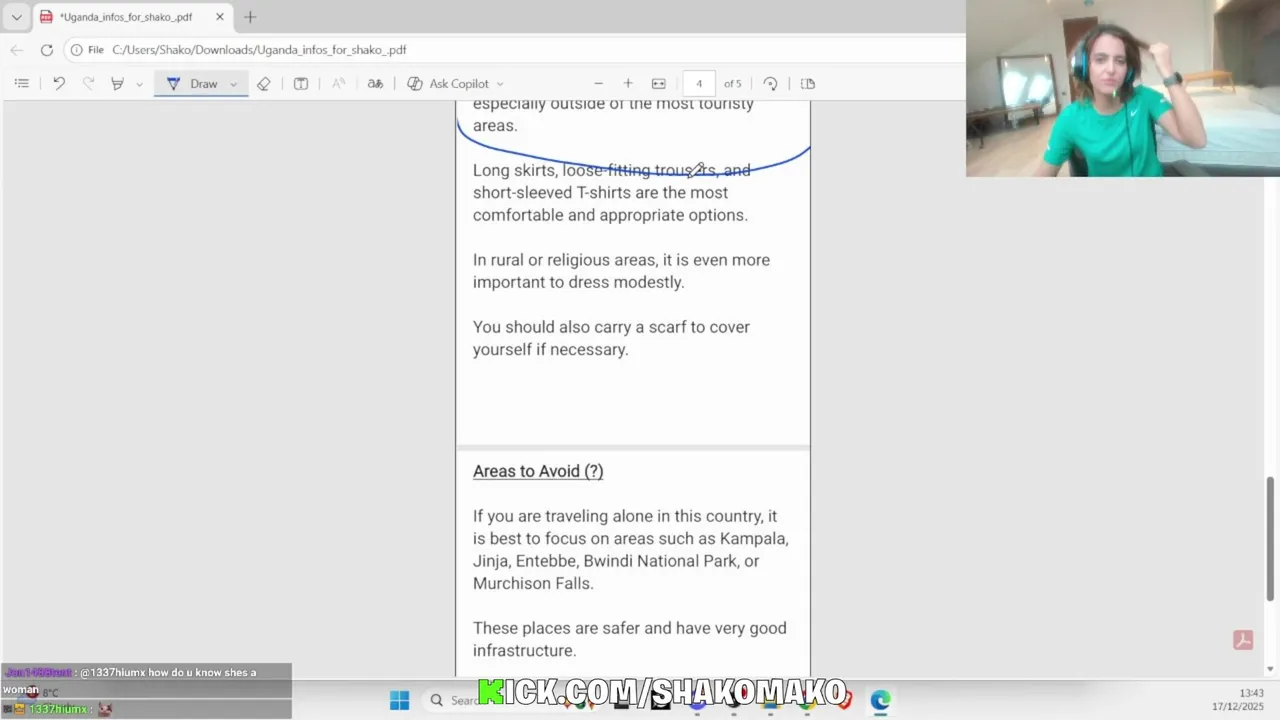Viewport: 1280px width, 720px height.
Task: Open the Draw pen options dropdown
Action: (233, 84)
